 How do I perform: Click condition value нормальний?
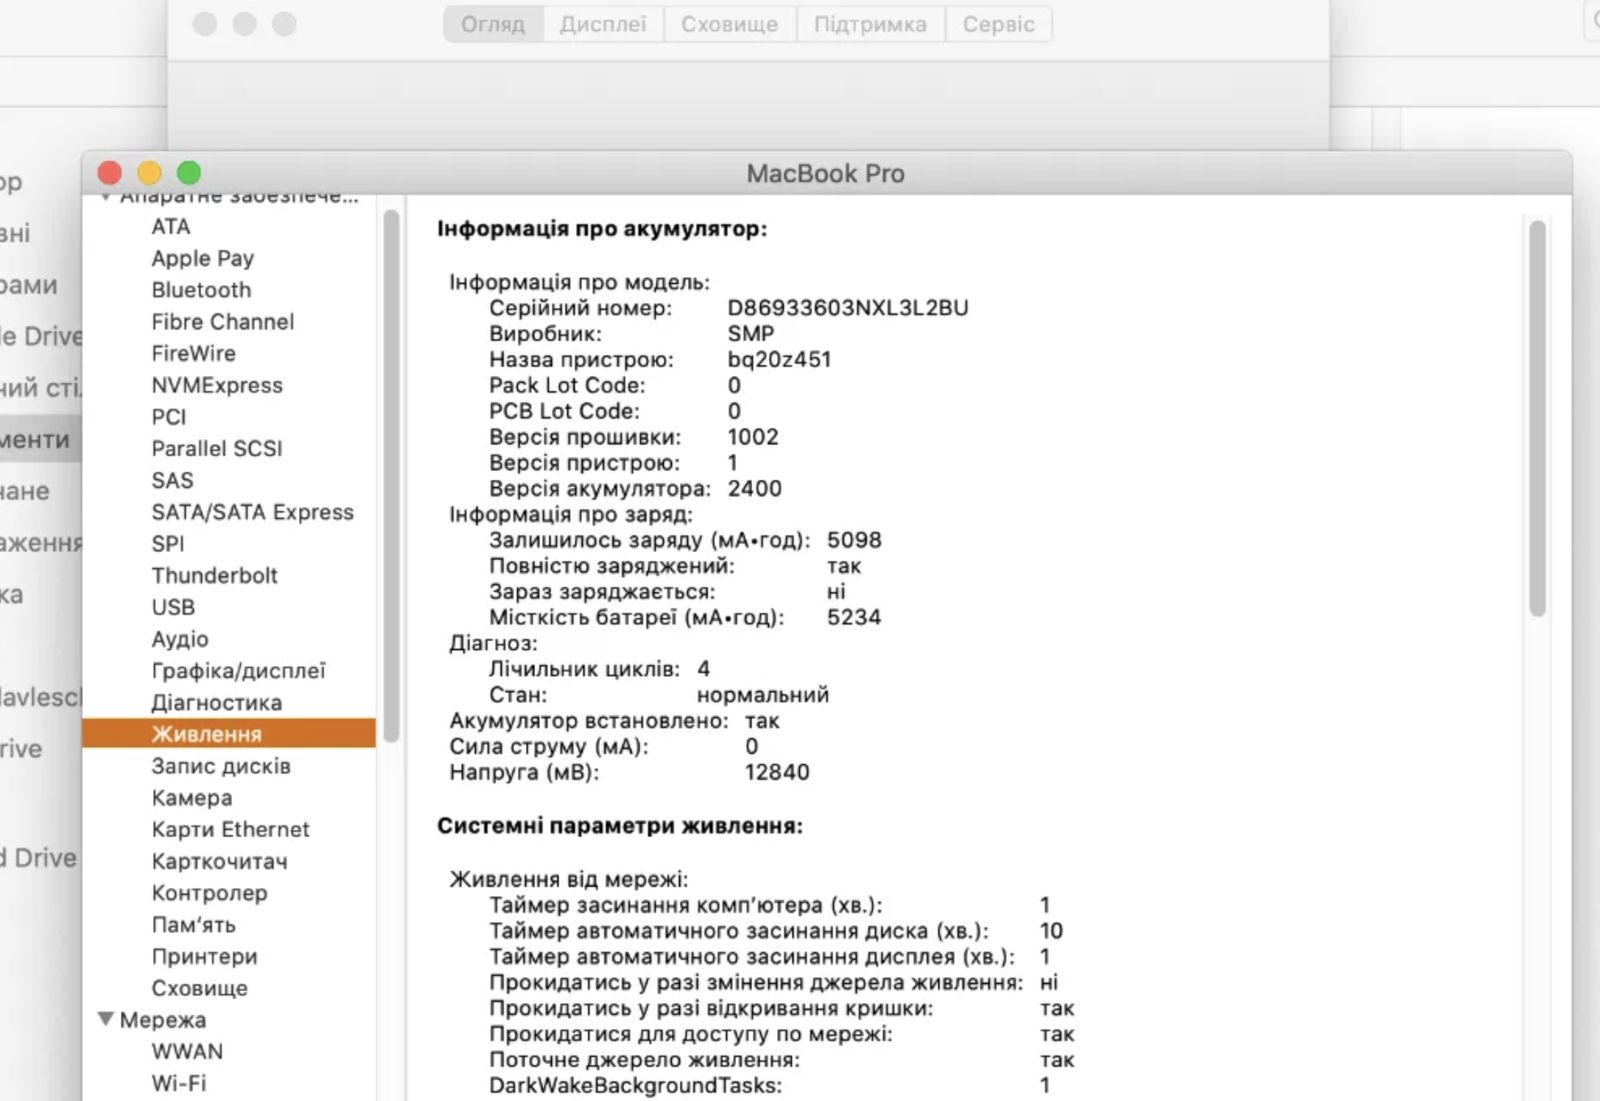click(763, 695)
